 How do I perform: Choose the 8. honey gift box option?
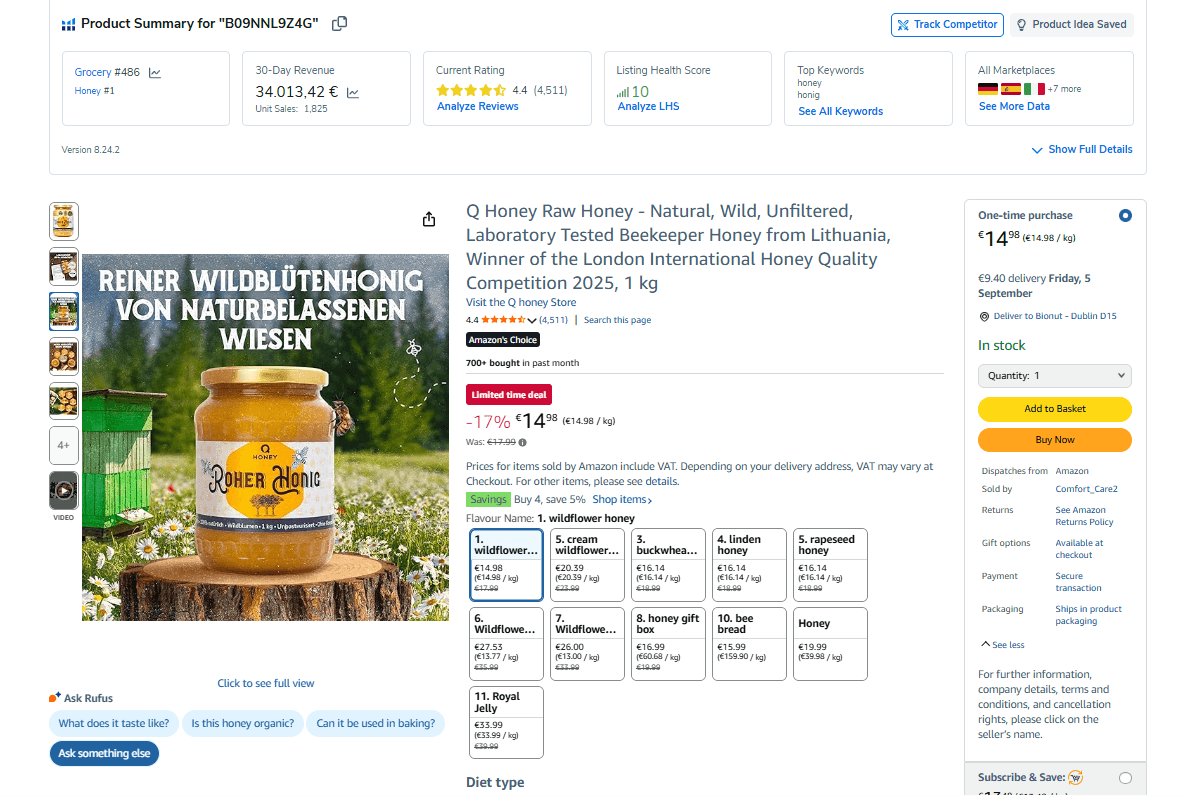pyautogui.click(x=668, y=644)
